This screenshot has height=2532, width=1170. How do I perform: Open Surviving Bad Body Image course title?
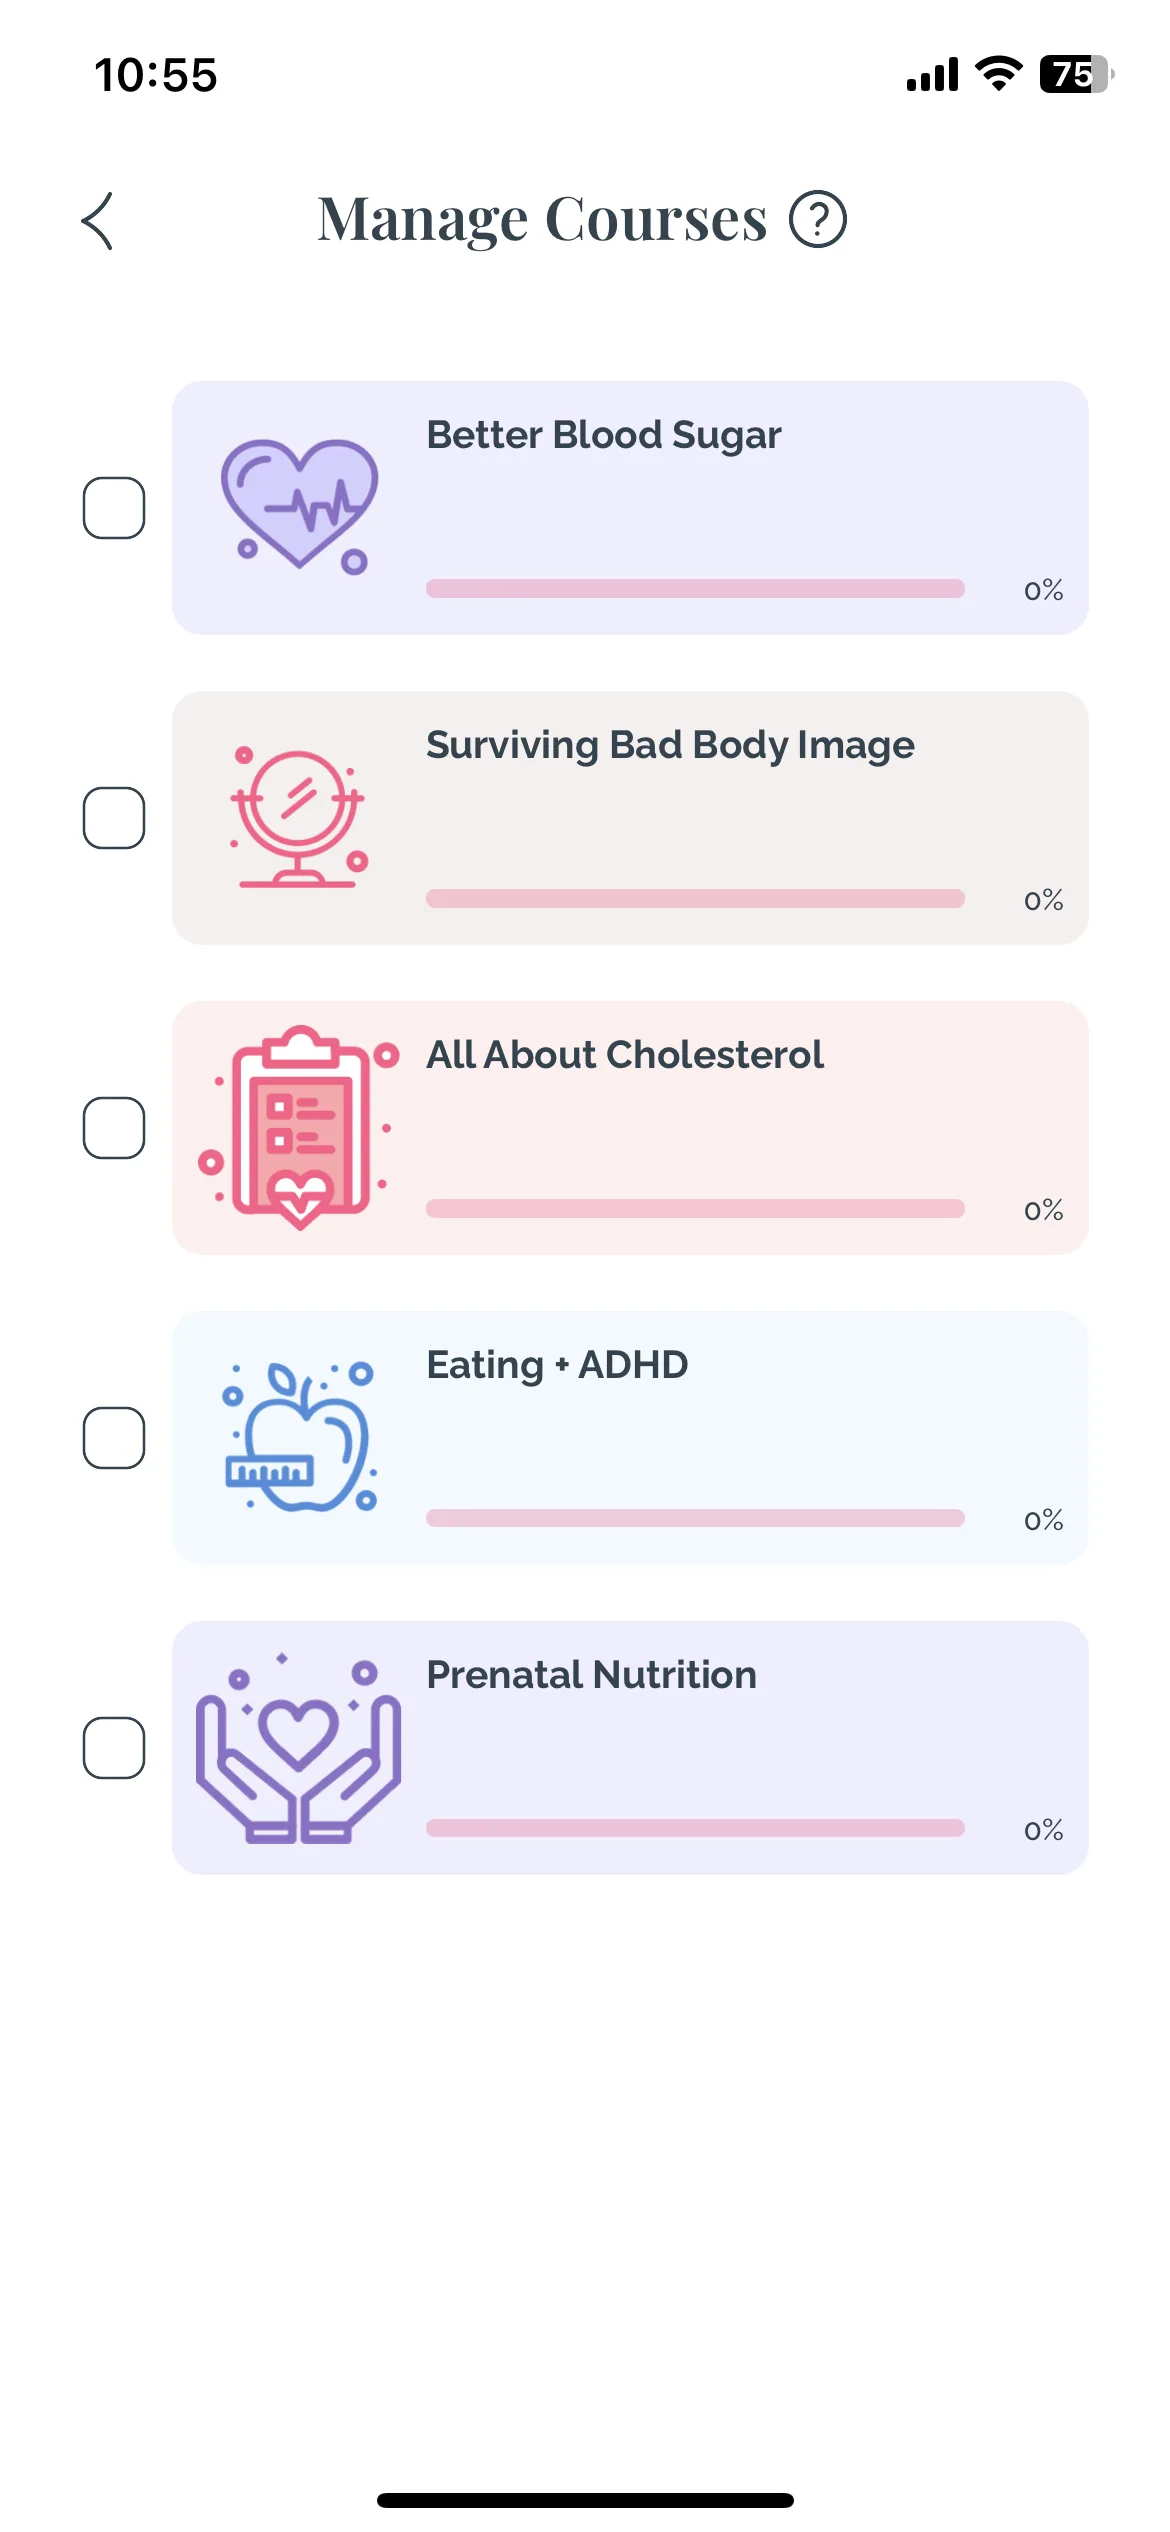[x=670, y=746]
